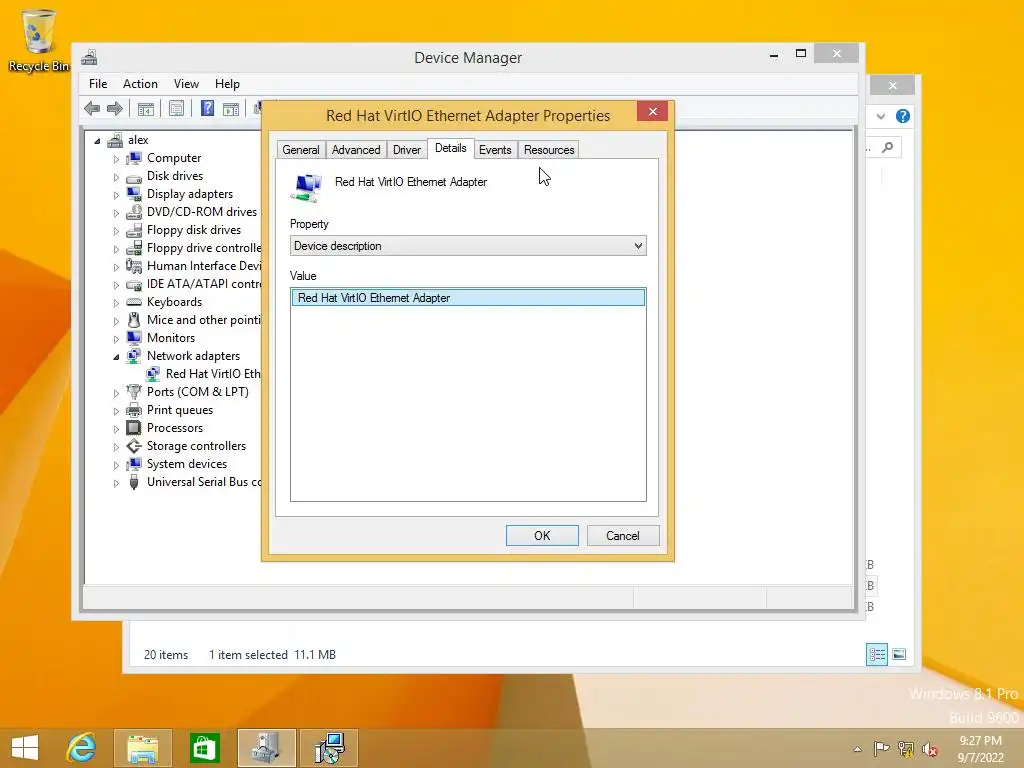Switch to the Advanced tab
The width and height of the screenshot is (1024, 768).
tap(356, 150)
